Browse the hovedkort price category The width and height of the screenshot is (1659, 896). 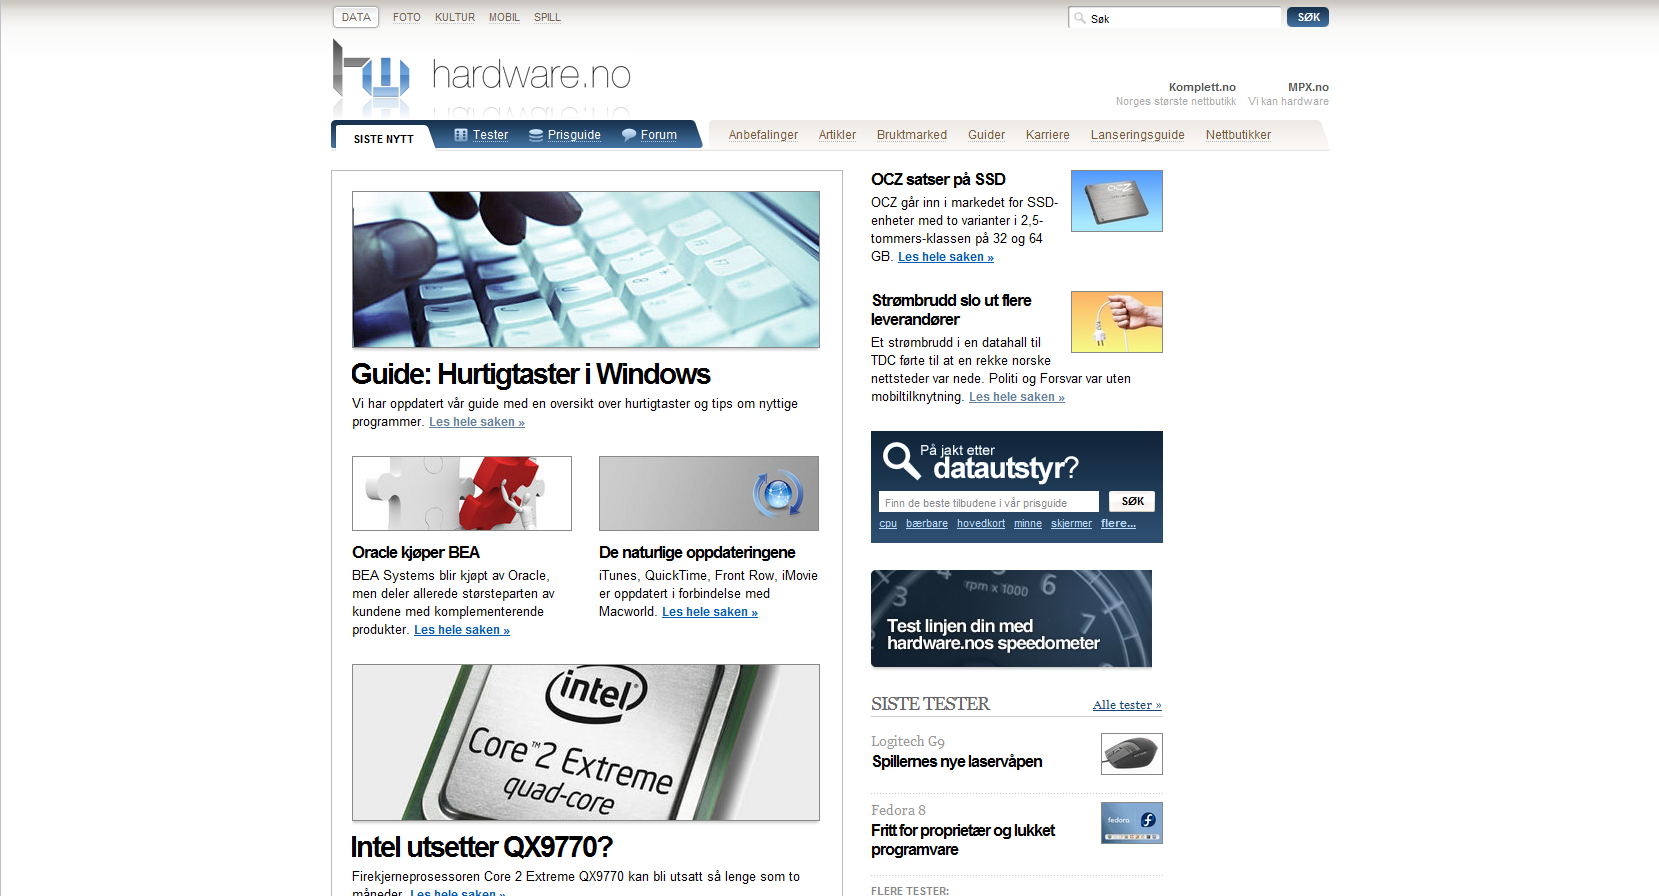click(x=981, y=524)
